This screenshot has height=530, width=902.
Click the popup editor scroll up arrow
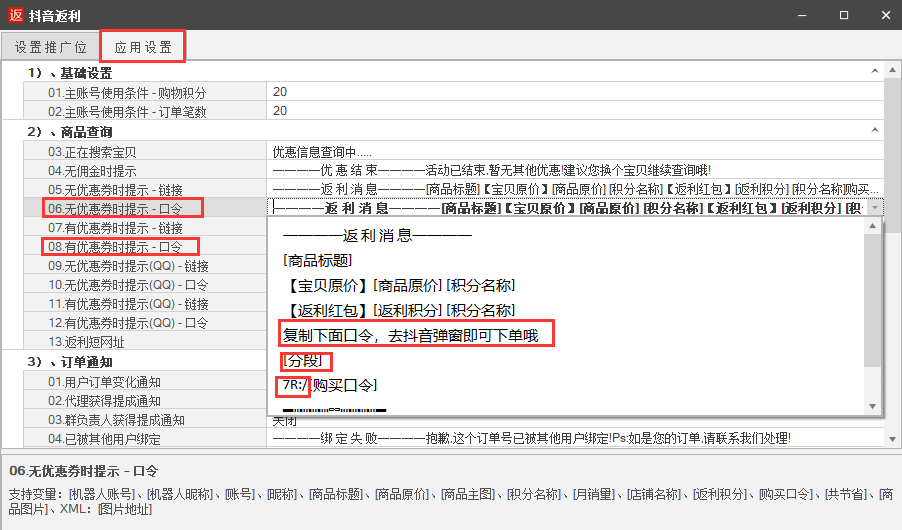tap(873, 226)
